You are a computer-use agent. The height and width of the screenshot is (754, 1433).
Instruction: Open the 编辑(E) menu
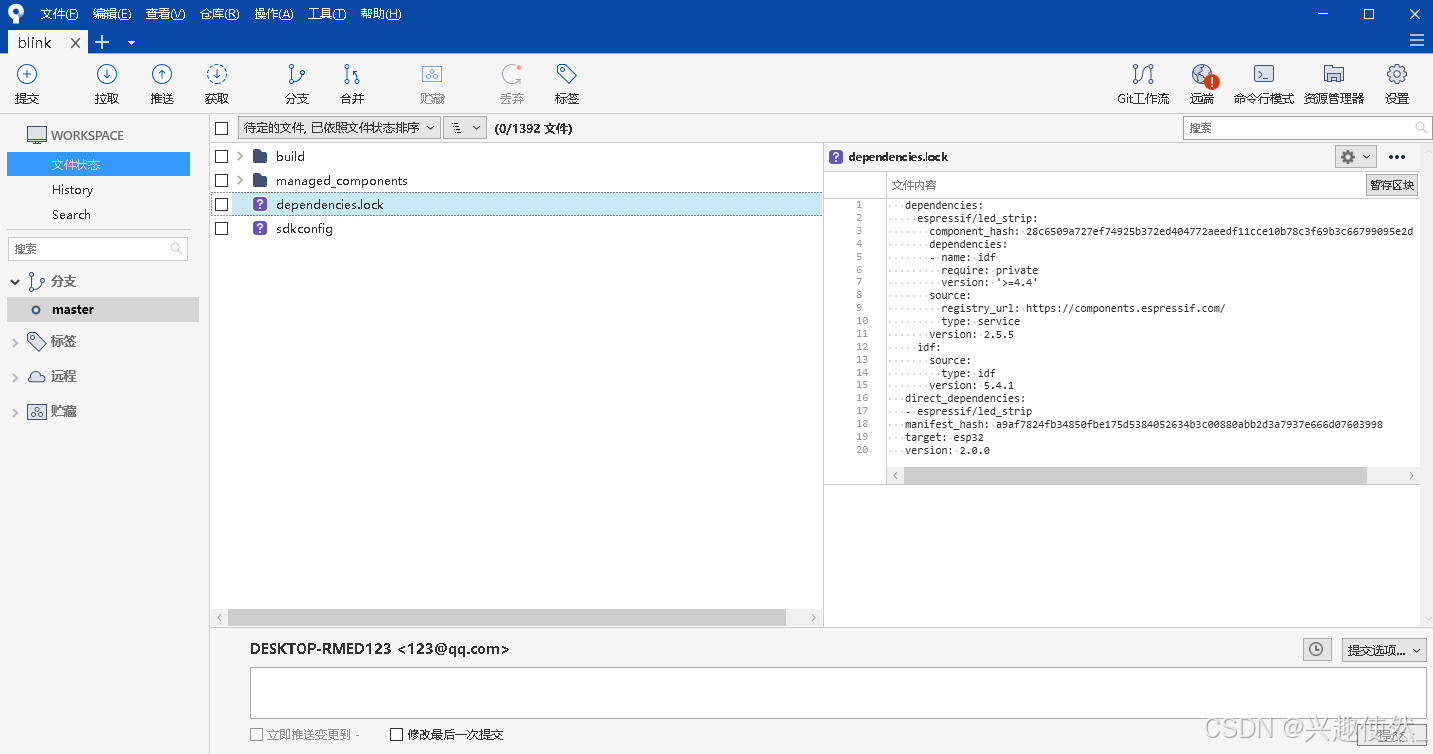111,14
